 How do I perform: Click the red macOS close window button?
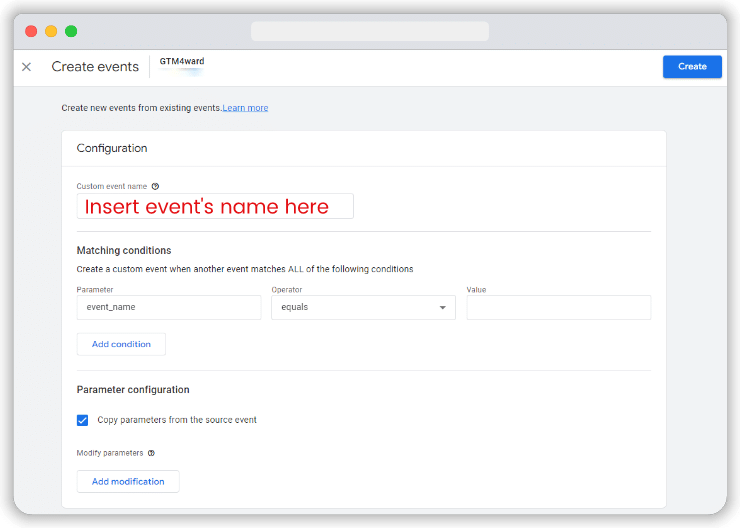tap(31, 31)
